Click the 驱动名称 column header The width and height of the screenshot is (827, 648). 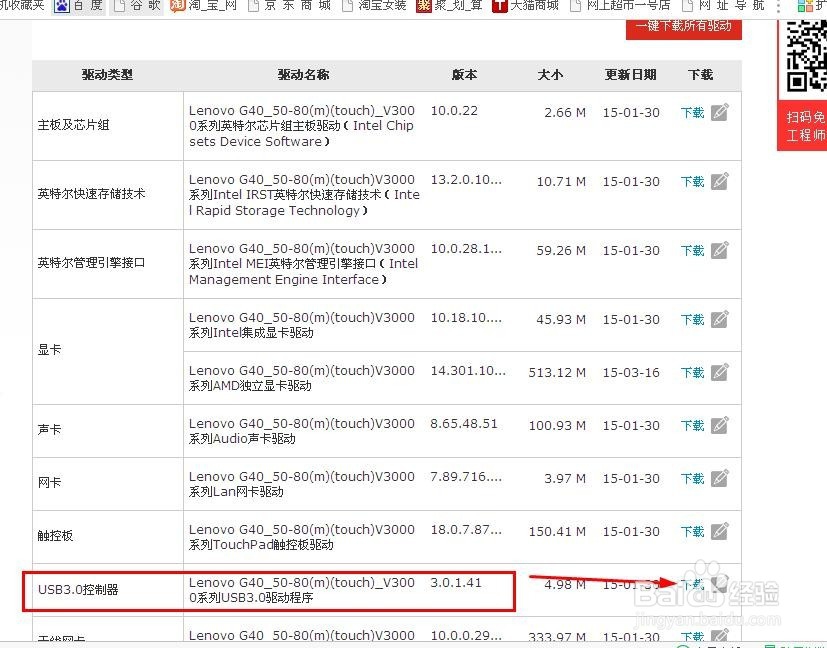pyautogui.click(x=303, y=75)
